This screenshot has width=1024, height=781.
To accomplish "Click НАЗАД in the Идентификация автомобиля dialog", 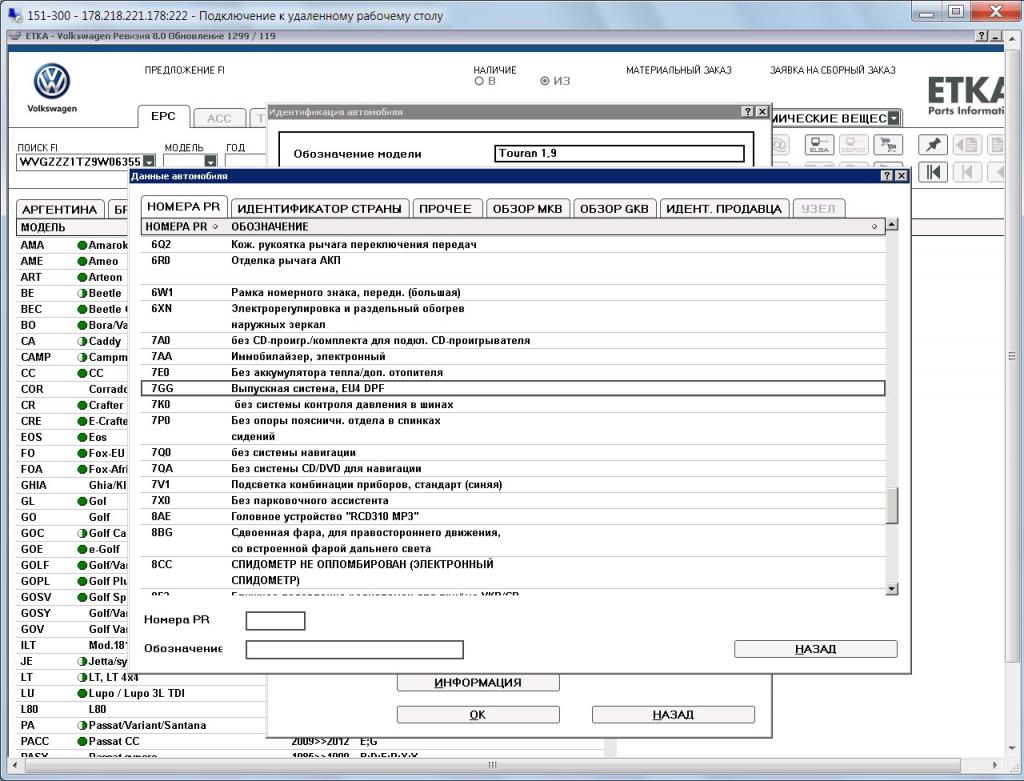I will click(673, 714).
